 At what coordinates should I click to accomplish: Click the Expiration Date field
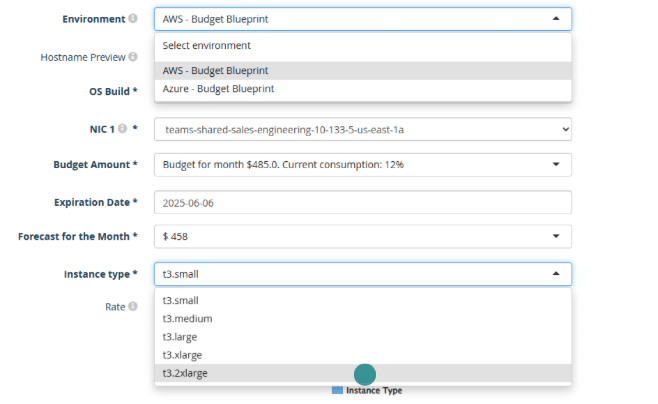tap(363, 203)
